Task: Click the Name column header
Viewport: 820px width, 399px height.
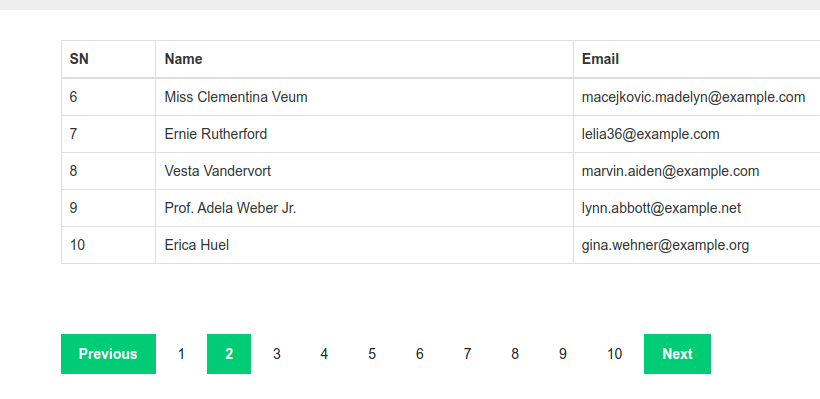Action: (365, 59)
